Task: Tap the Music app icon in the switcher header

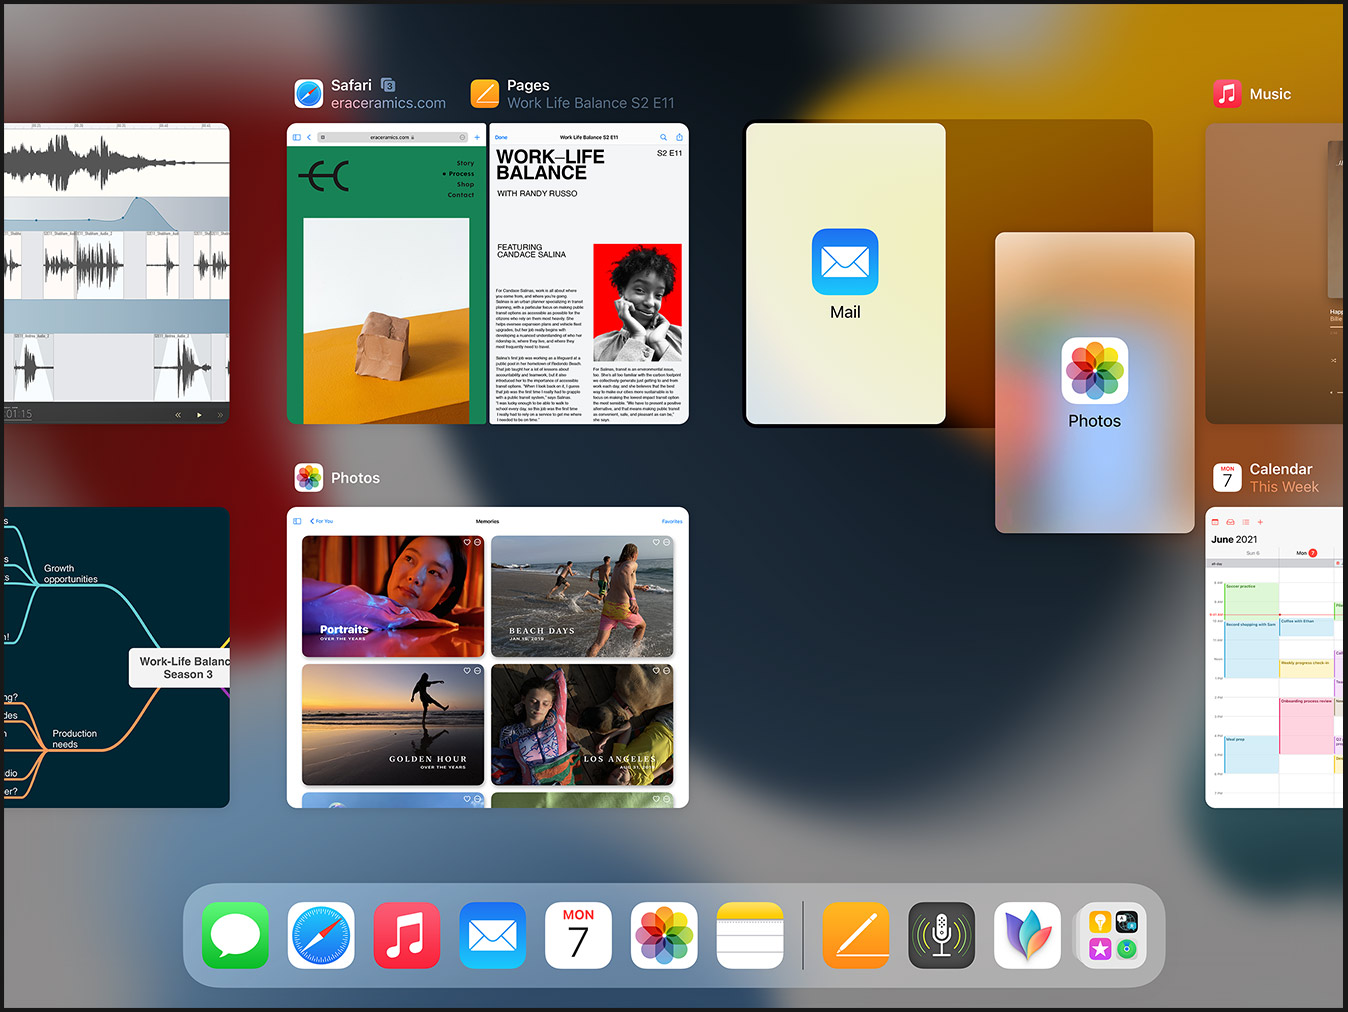Action: coord(1227,94)
